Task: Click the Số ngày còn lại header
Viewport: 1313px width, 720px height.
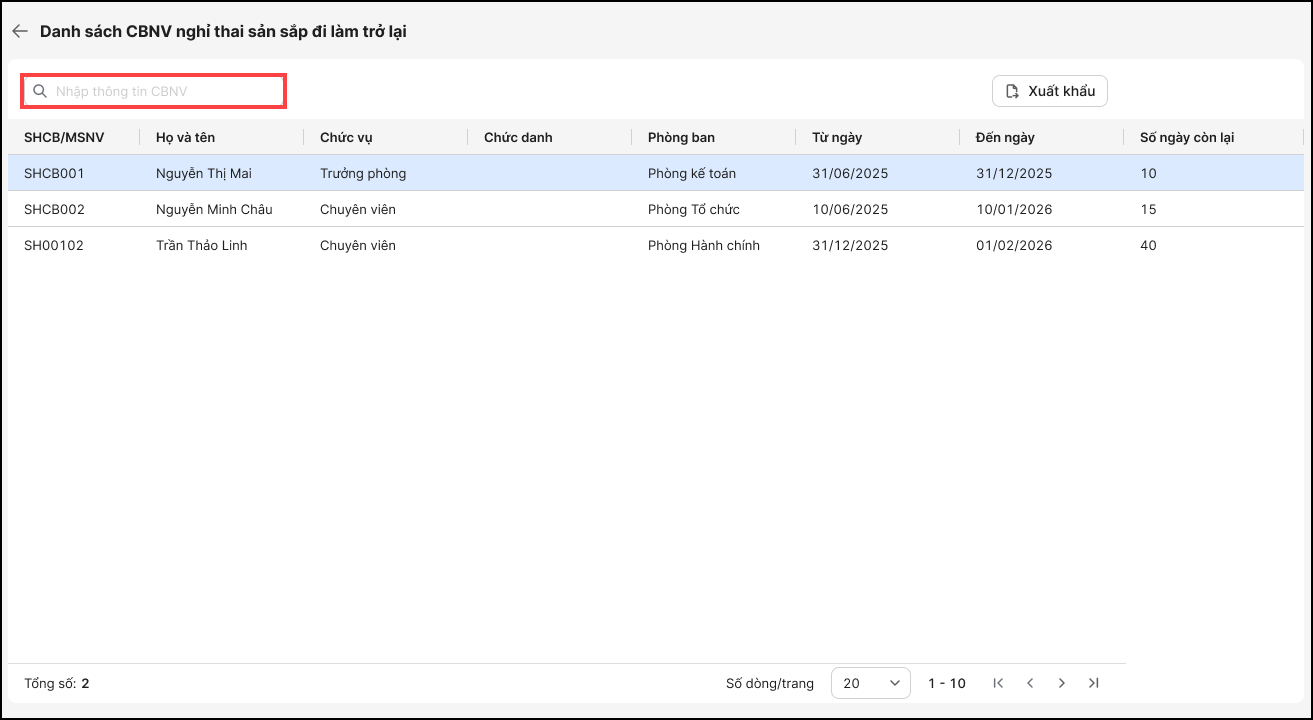Action: tap(1186, 137)
